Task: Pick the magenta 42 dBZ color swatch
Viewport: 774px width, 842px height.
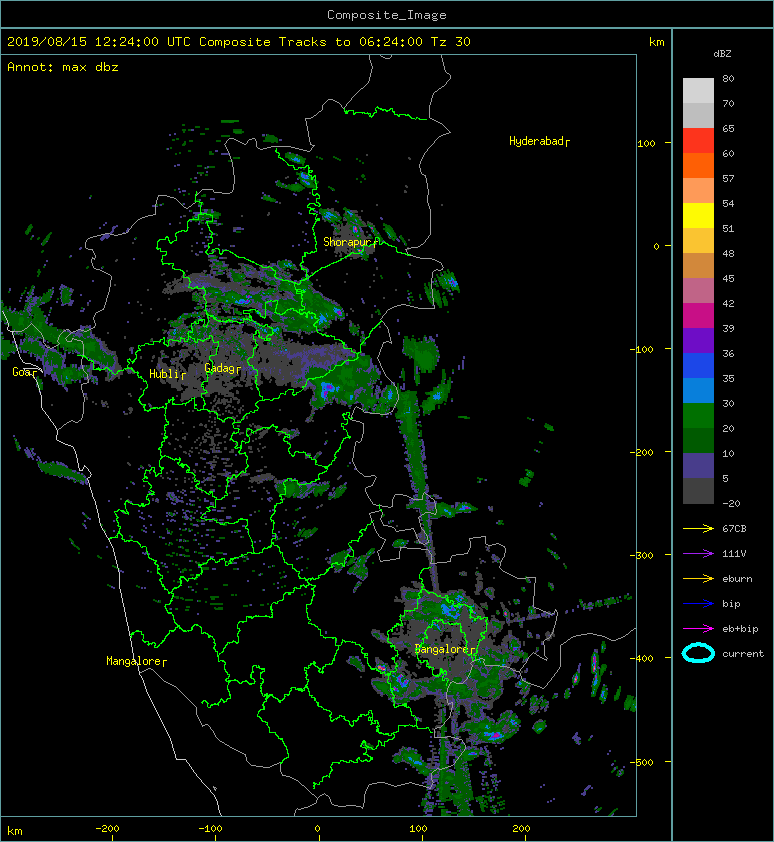Action: [698, 316]
